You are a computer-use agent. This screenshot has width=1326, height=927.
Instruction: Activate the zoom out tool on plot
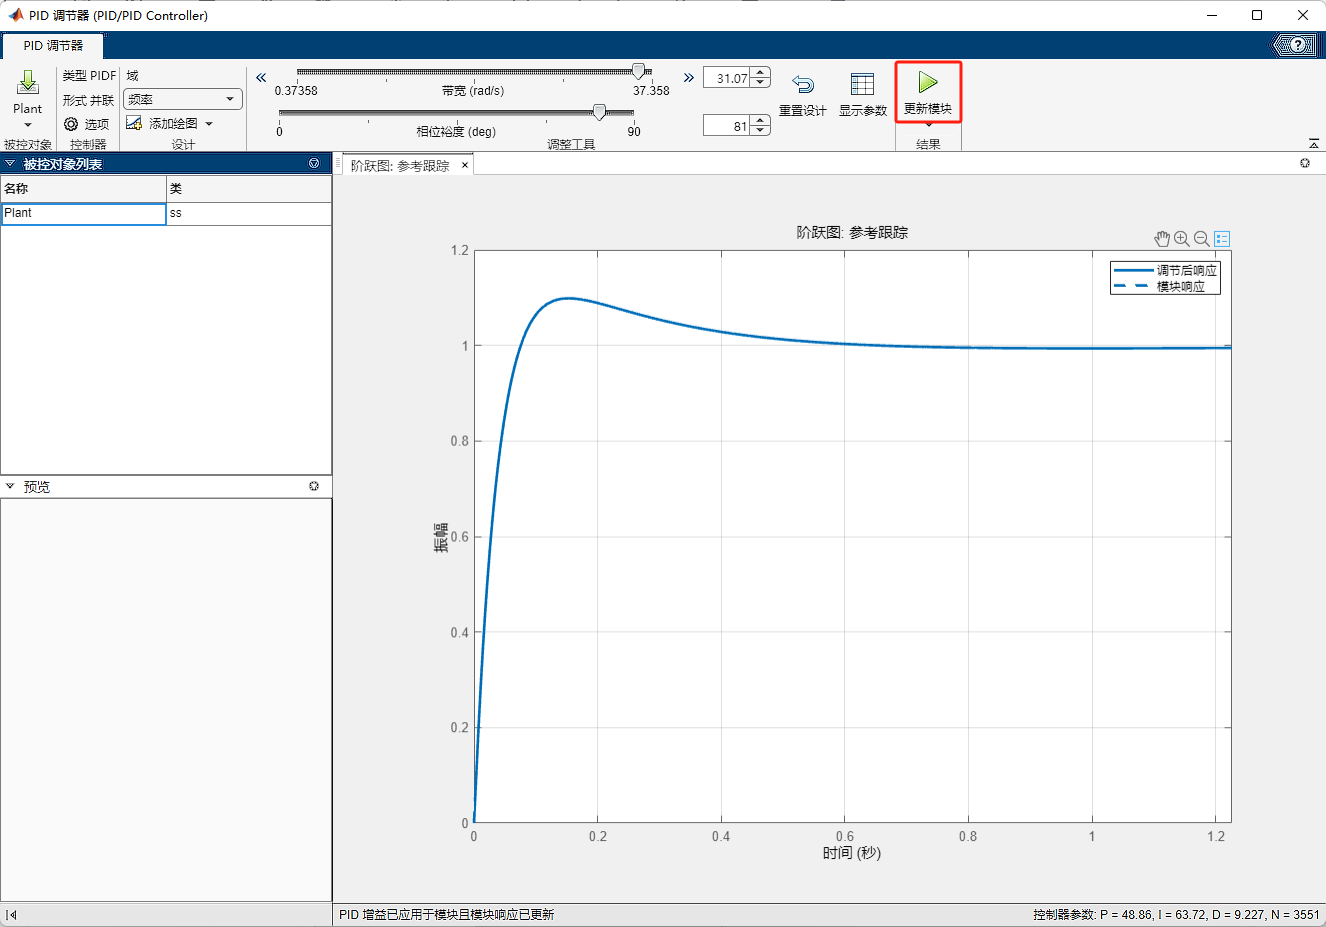coord(1201,238)
